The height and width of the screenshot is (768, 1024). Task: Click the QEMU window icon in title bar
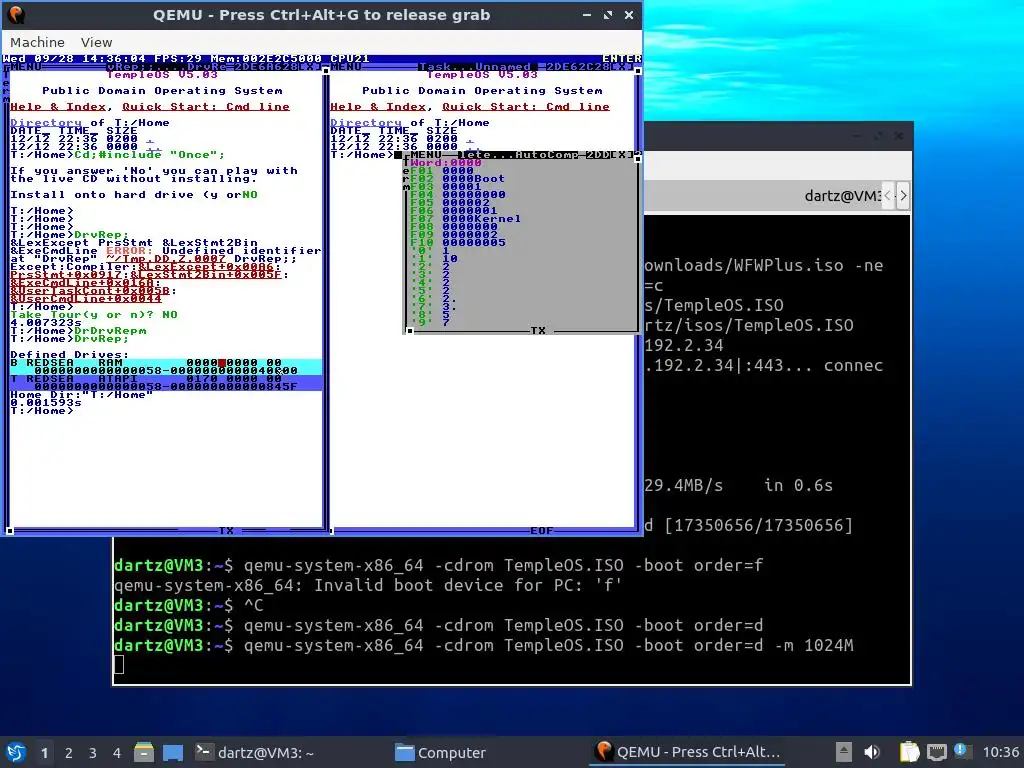pyautogui.click(x=16, y=14)
